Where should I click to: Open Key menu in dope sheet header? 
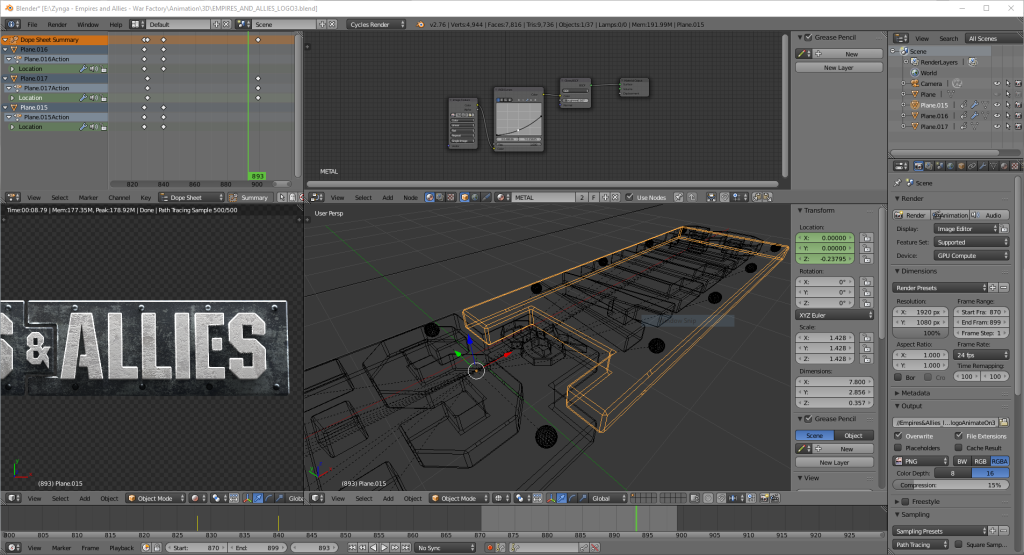click(146, 197)
